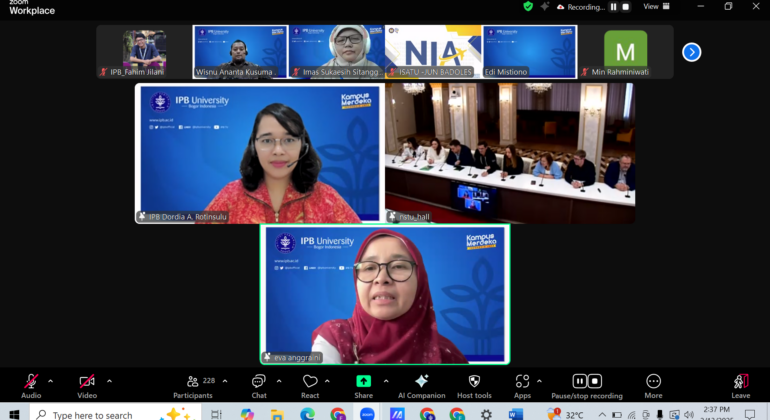The height and width of the screenshot is (420, 770).
Task: Turn on the camera with the Video button
Action: click(x=87, y=382)
